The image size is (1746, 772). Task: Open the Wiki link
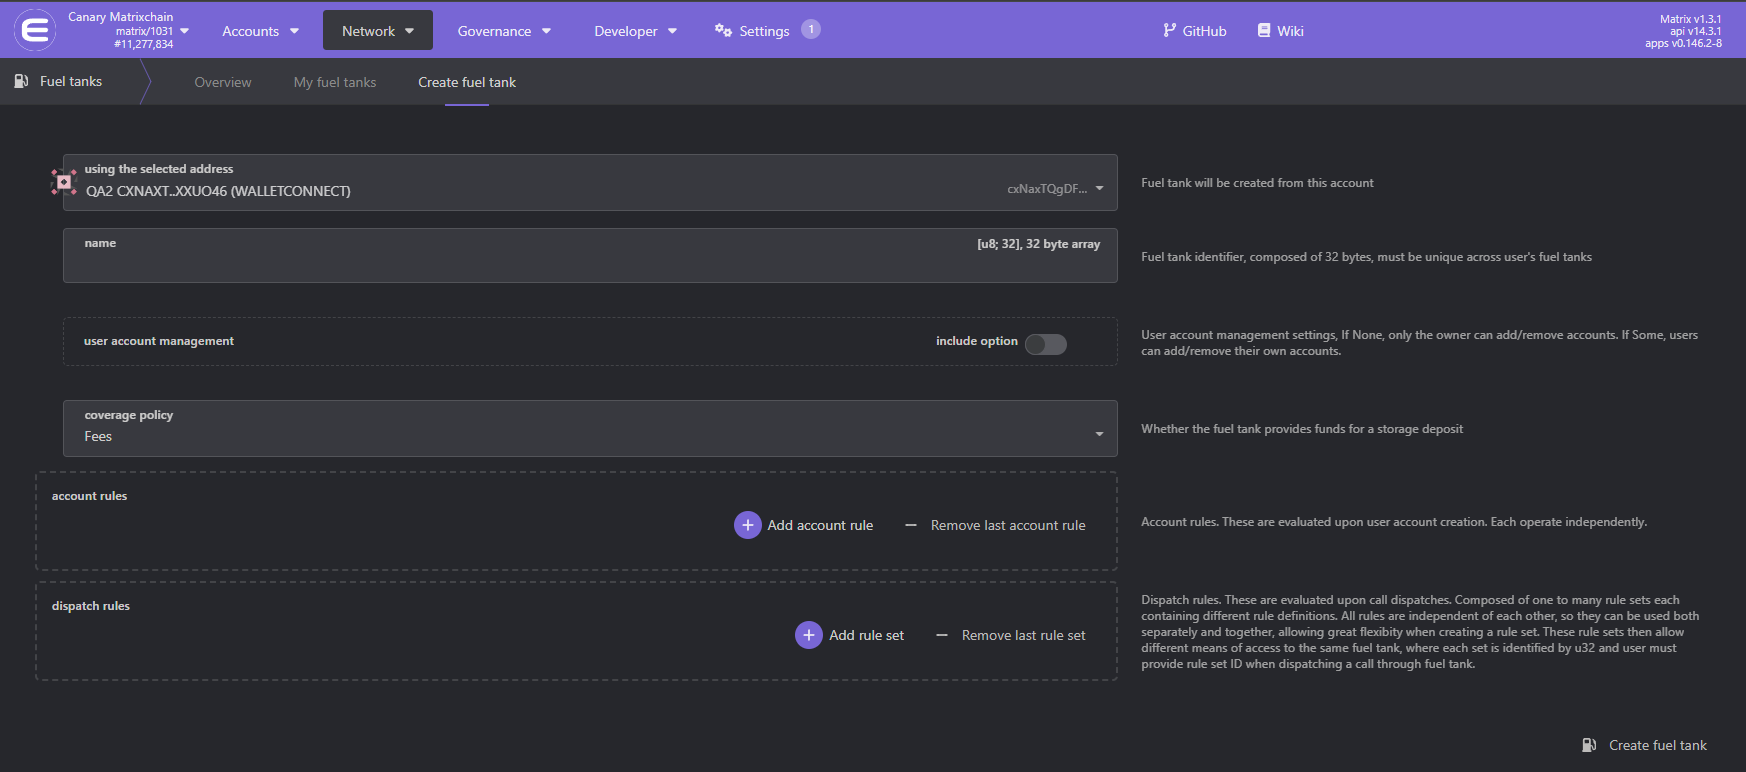coord(1280,31)
